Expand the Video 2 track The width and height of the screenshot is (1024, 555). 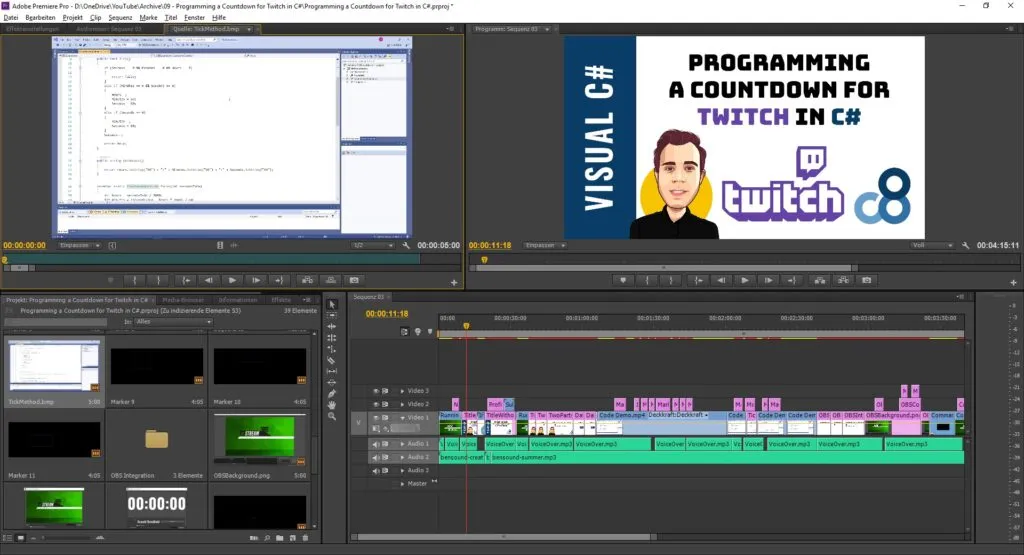[x=402, y=404]
